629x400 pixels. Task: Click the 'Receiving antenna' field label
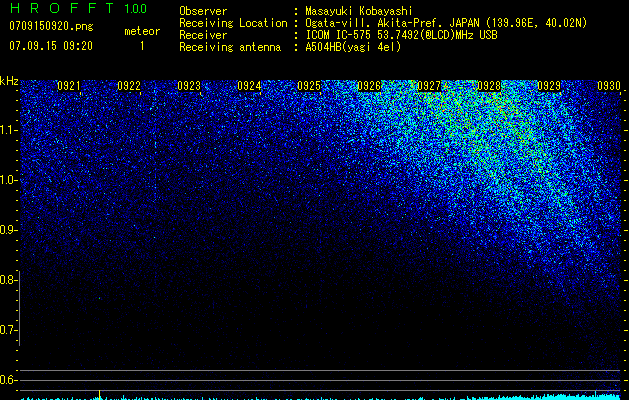(x=230, y=47)
